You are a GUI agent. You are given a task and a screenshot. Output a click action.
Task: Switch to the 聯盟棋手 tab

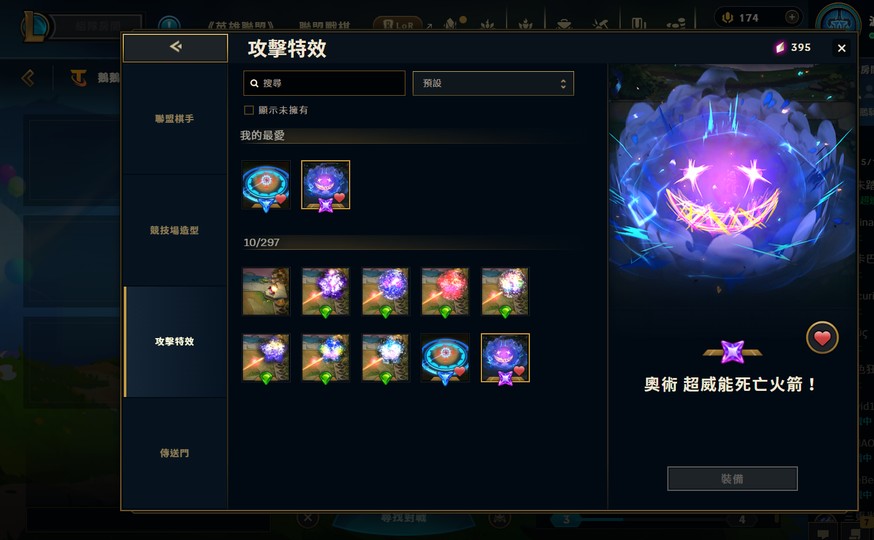click(174, 119)
